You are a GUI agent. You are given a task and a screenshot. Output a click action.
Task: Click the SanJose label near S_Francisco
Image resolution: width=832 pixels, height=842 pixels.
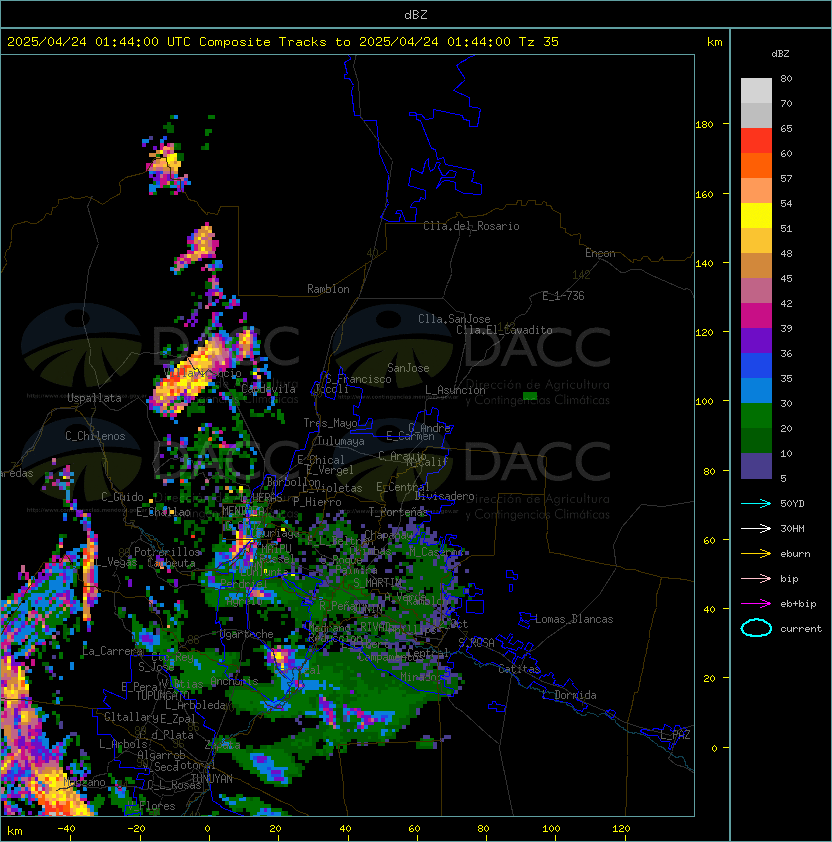[408, 368]
